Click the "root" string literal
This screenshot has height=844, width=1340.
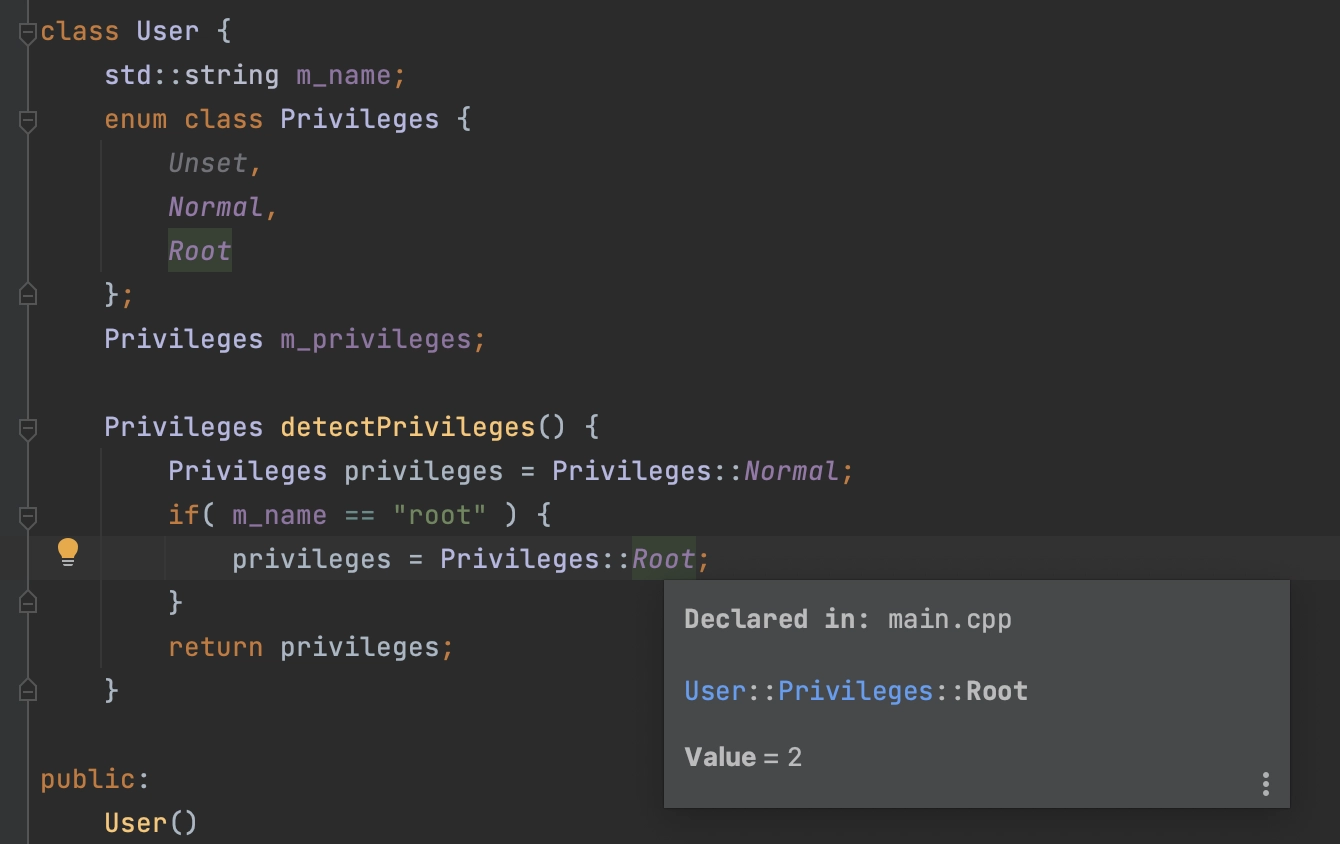(439, 515)
